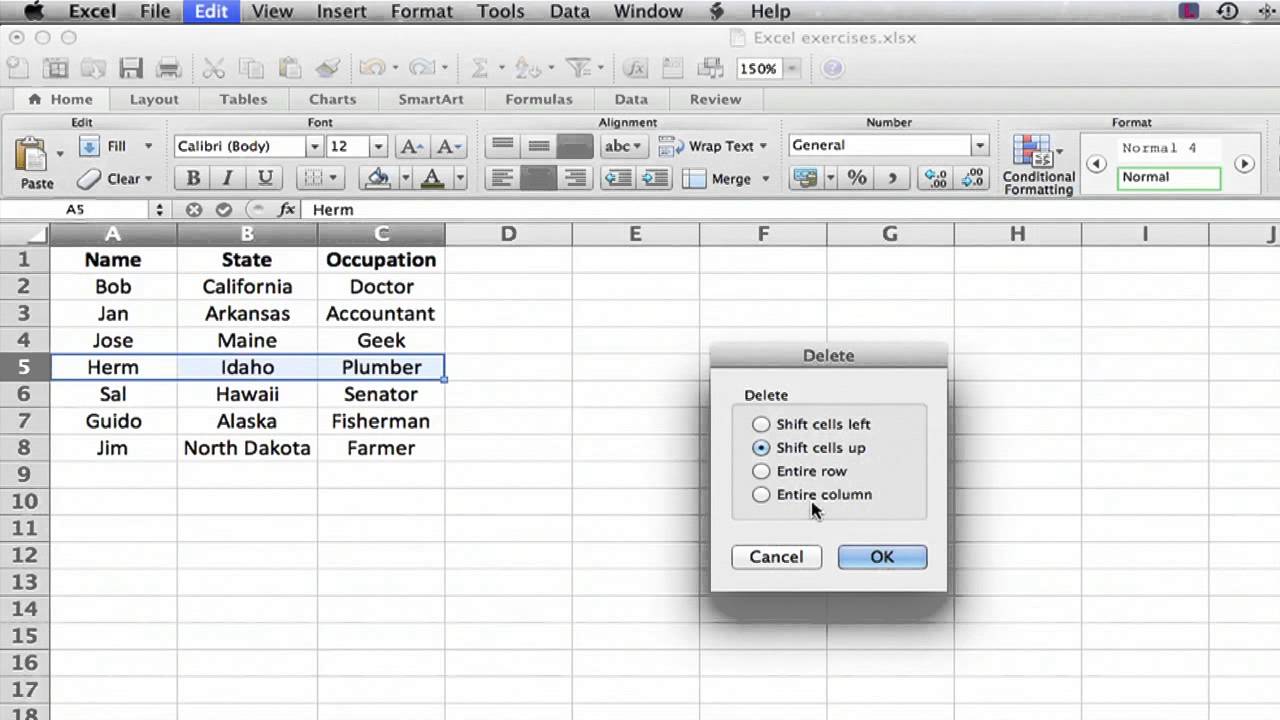This screenshot has height=720, width=1280.
Task: Cancel the formula bar entry with X icon
Action: pyautogui.click(x=193, y=210)
